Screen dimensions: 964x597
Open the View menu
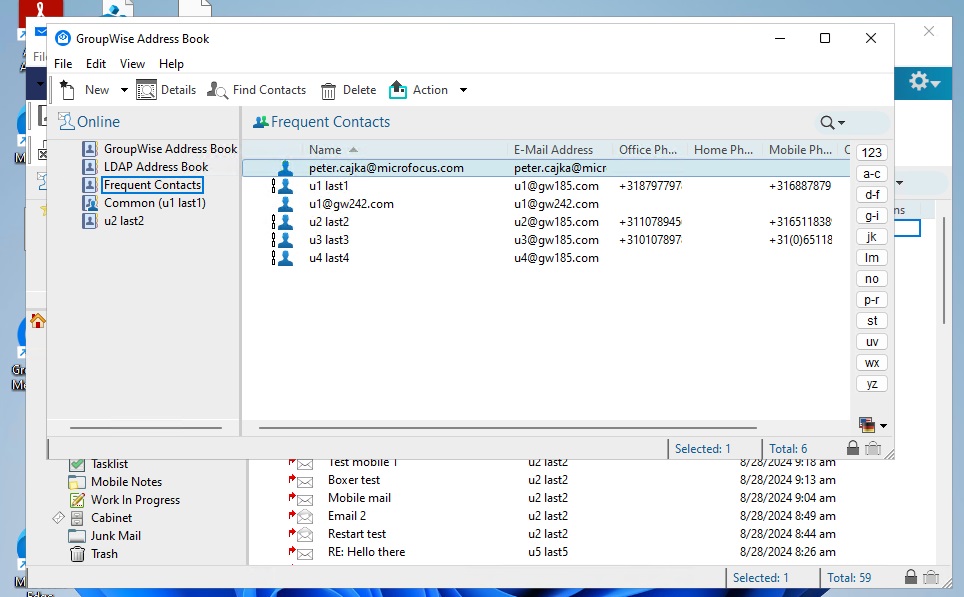132,64
